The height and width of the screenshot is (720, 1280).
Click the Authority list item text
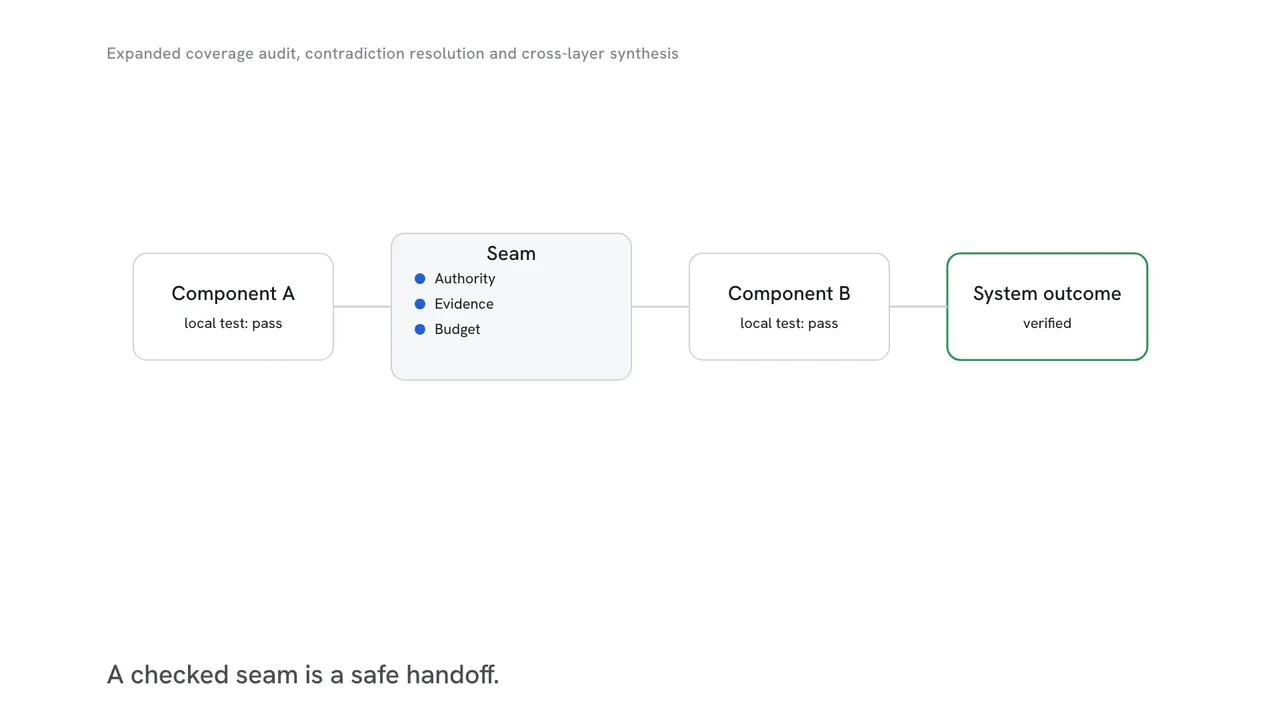(x=465, y=279)
